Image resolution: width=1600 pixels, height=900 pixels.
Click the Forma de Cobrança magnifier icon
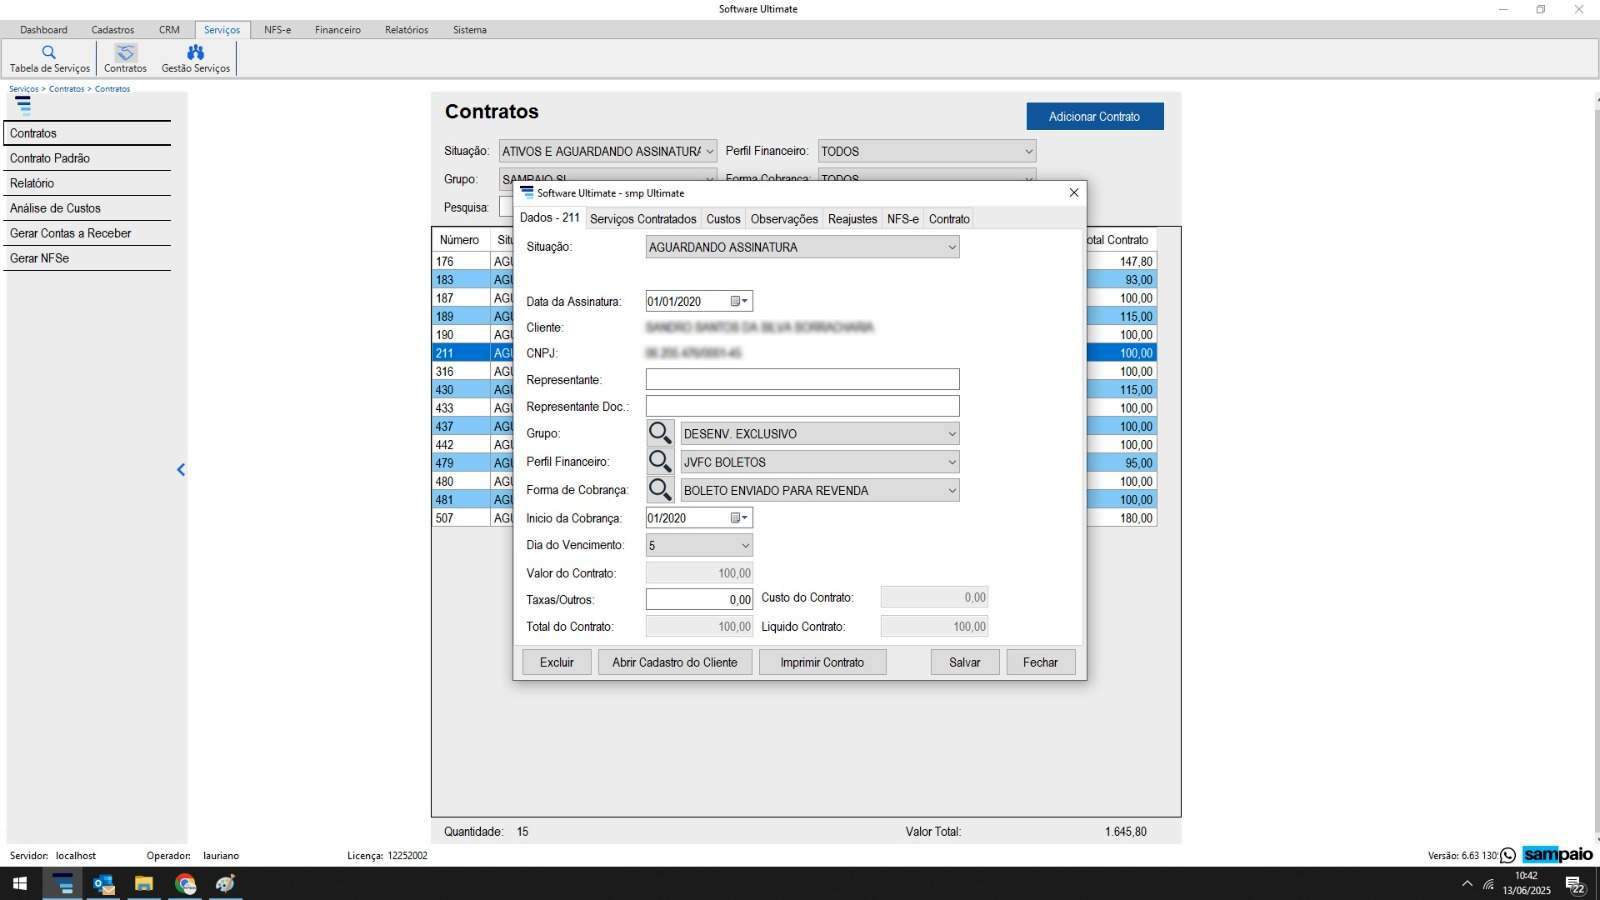click(x=660, y=489)
